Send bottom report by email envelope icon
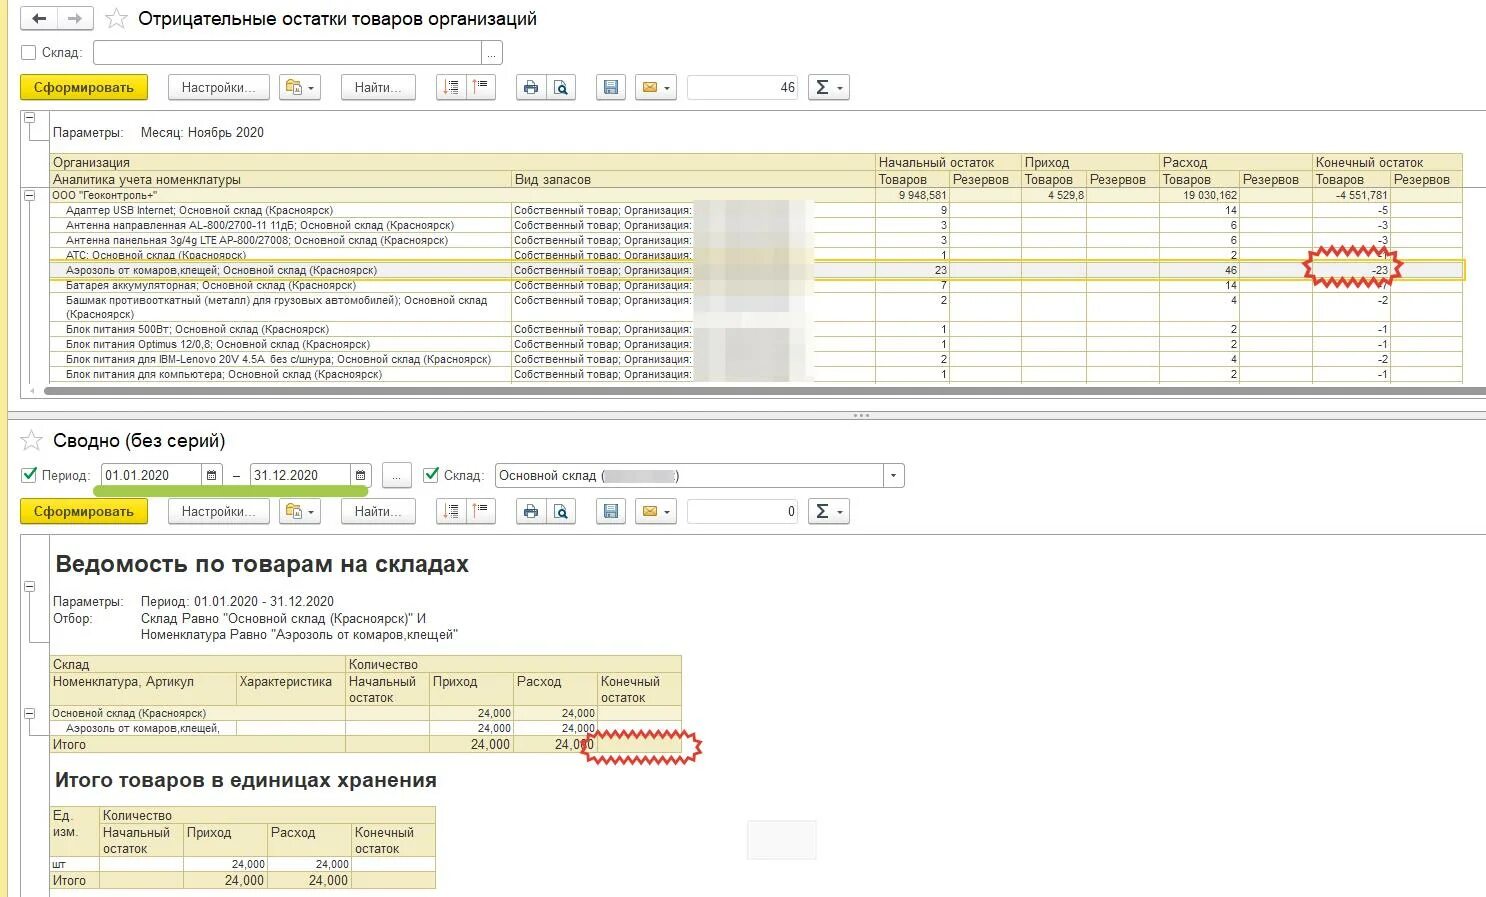This screenshot has width=1486, height=897. click(656, 511)
